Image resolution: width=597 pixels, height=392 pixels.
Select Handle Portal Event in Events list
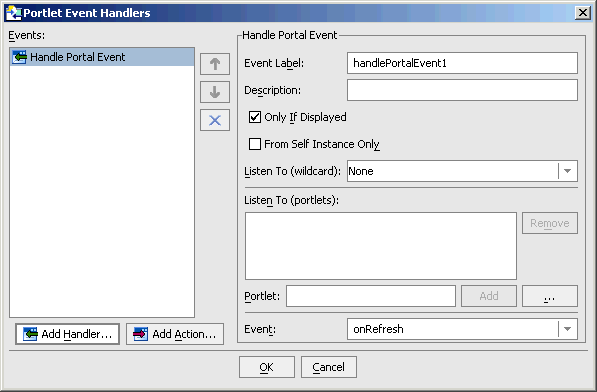click(102, 57)
